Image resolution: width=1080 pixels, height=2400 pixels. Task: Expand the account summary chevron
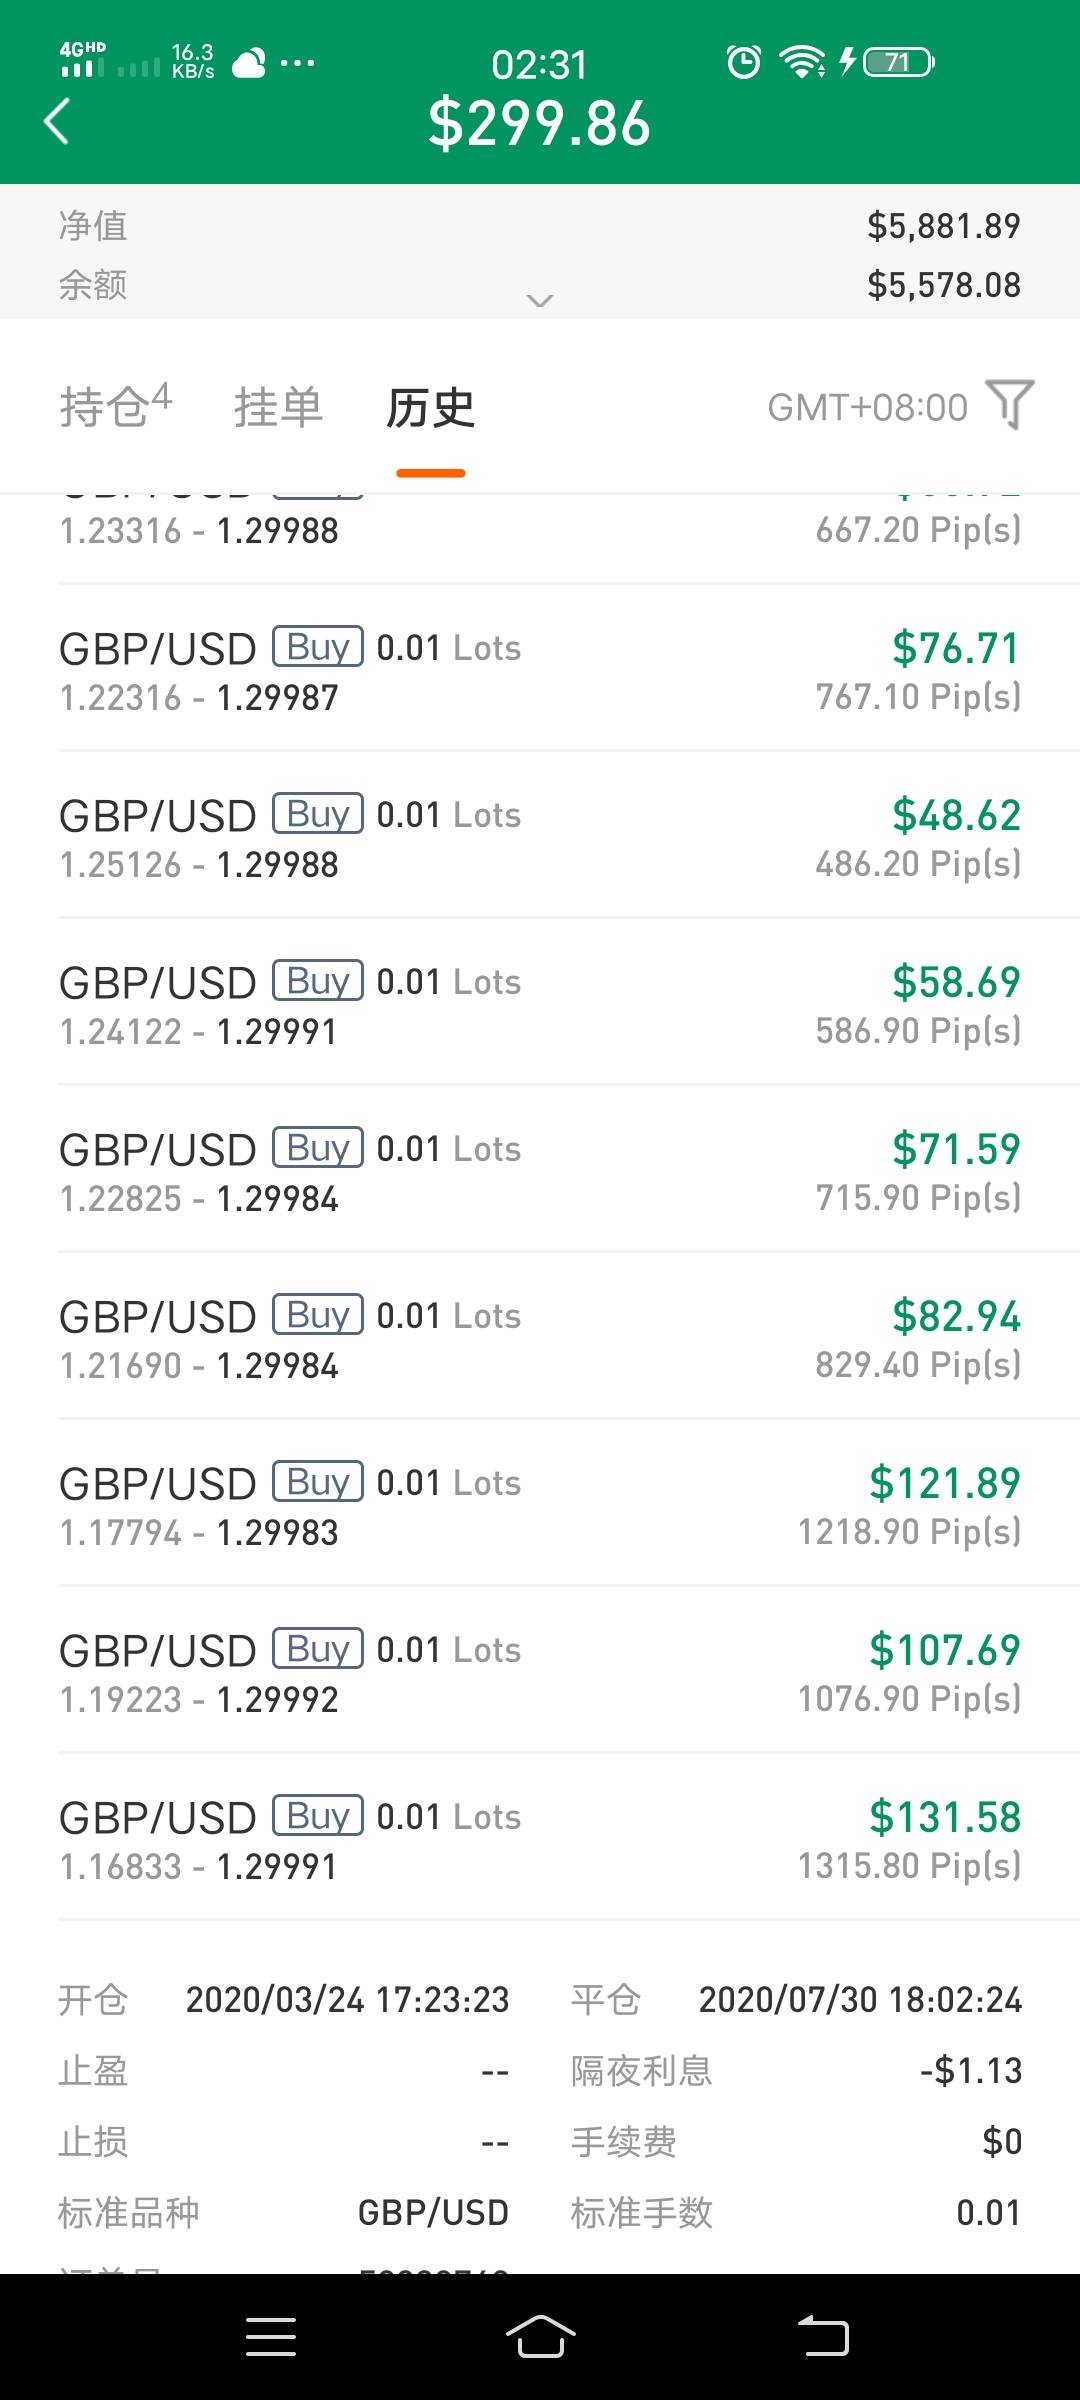click(540, 300)
